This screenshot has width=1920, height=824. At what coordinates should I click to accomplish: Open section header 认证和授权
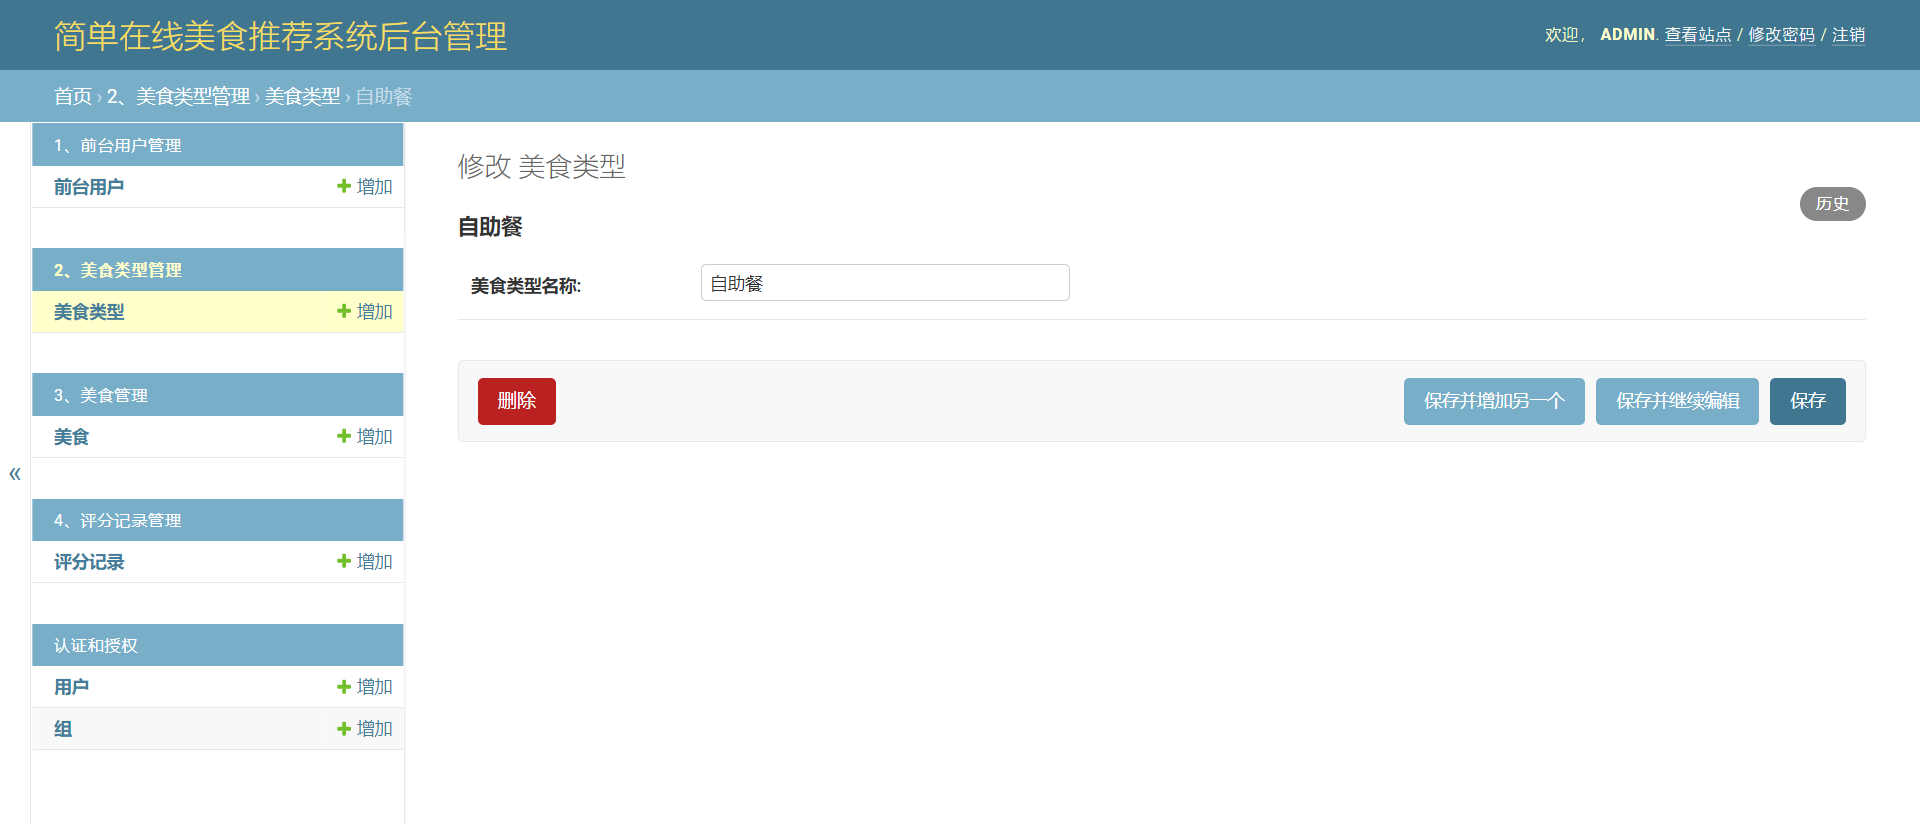pyautogui.click(x=96, y=646)
